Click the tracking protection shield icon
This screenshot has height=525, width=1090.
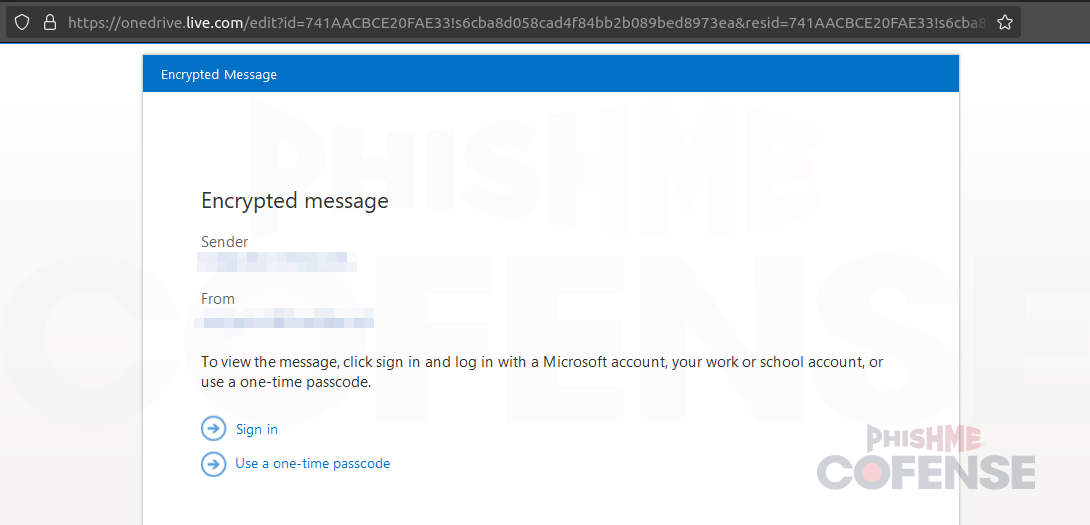[x=23, y=22]
